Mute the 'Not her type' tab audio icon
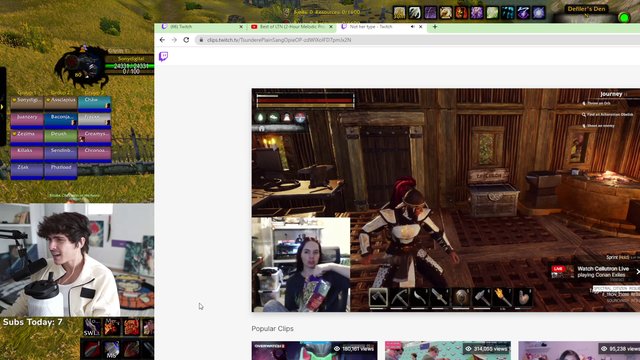Viewport: 640px width, 360px height. [413, 27]
